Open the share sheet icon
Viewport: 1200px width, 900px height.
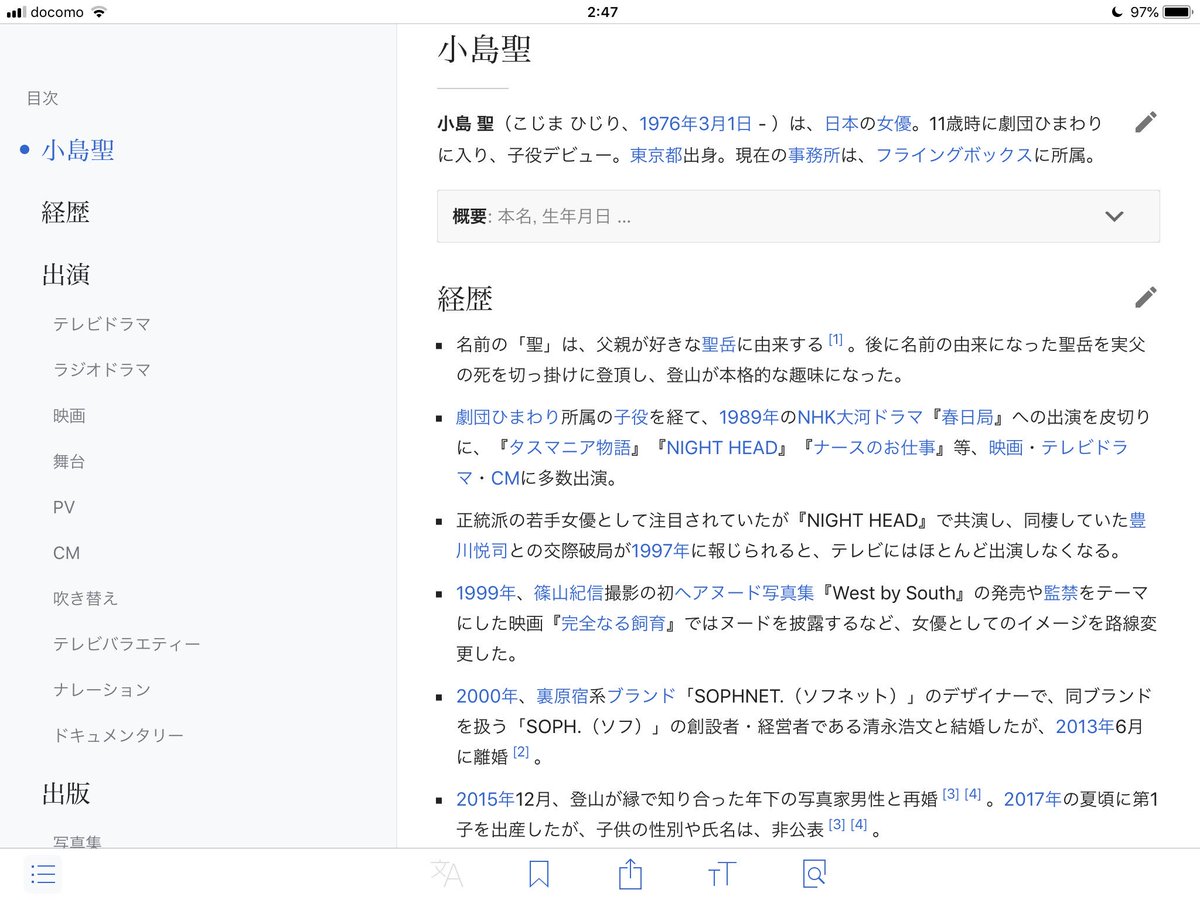point(630,874)
